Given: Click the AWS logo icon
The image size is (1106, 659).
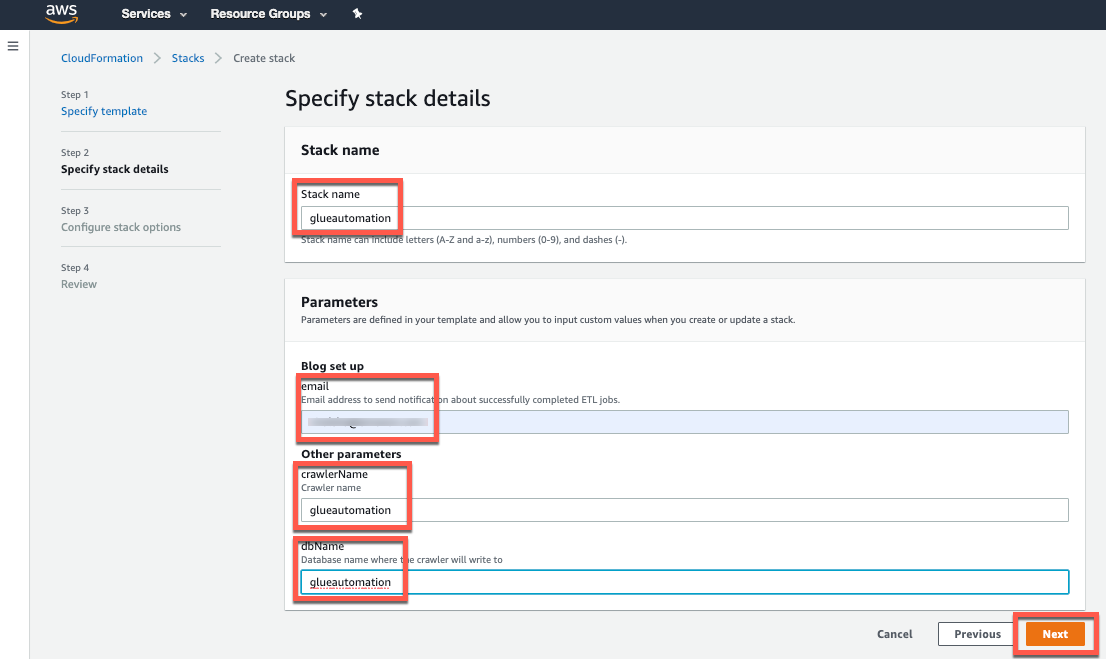Looking at the screenshot, I should point(61,13).
